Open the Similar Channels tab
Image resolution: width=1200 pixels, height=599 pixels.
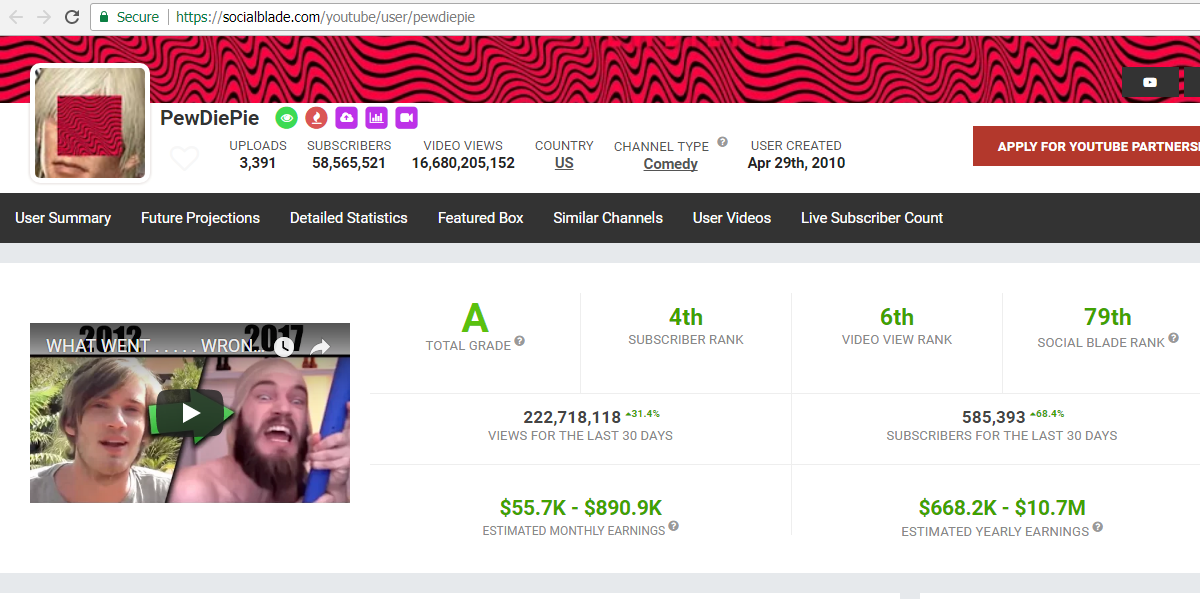(608, 218)
